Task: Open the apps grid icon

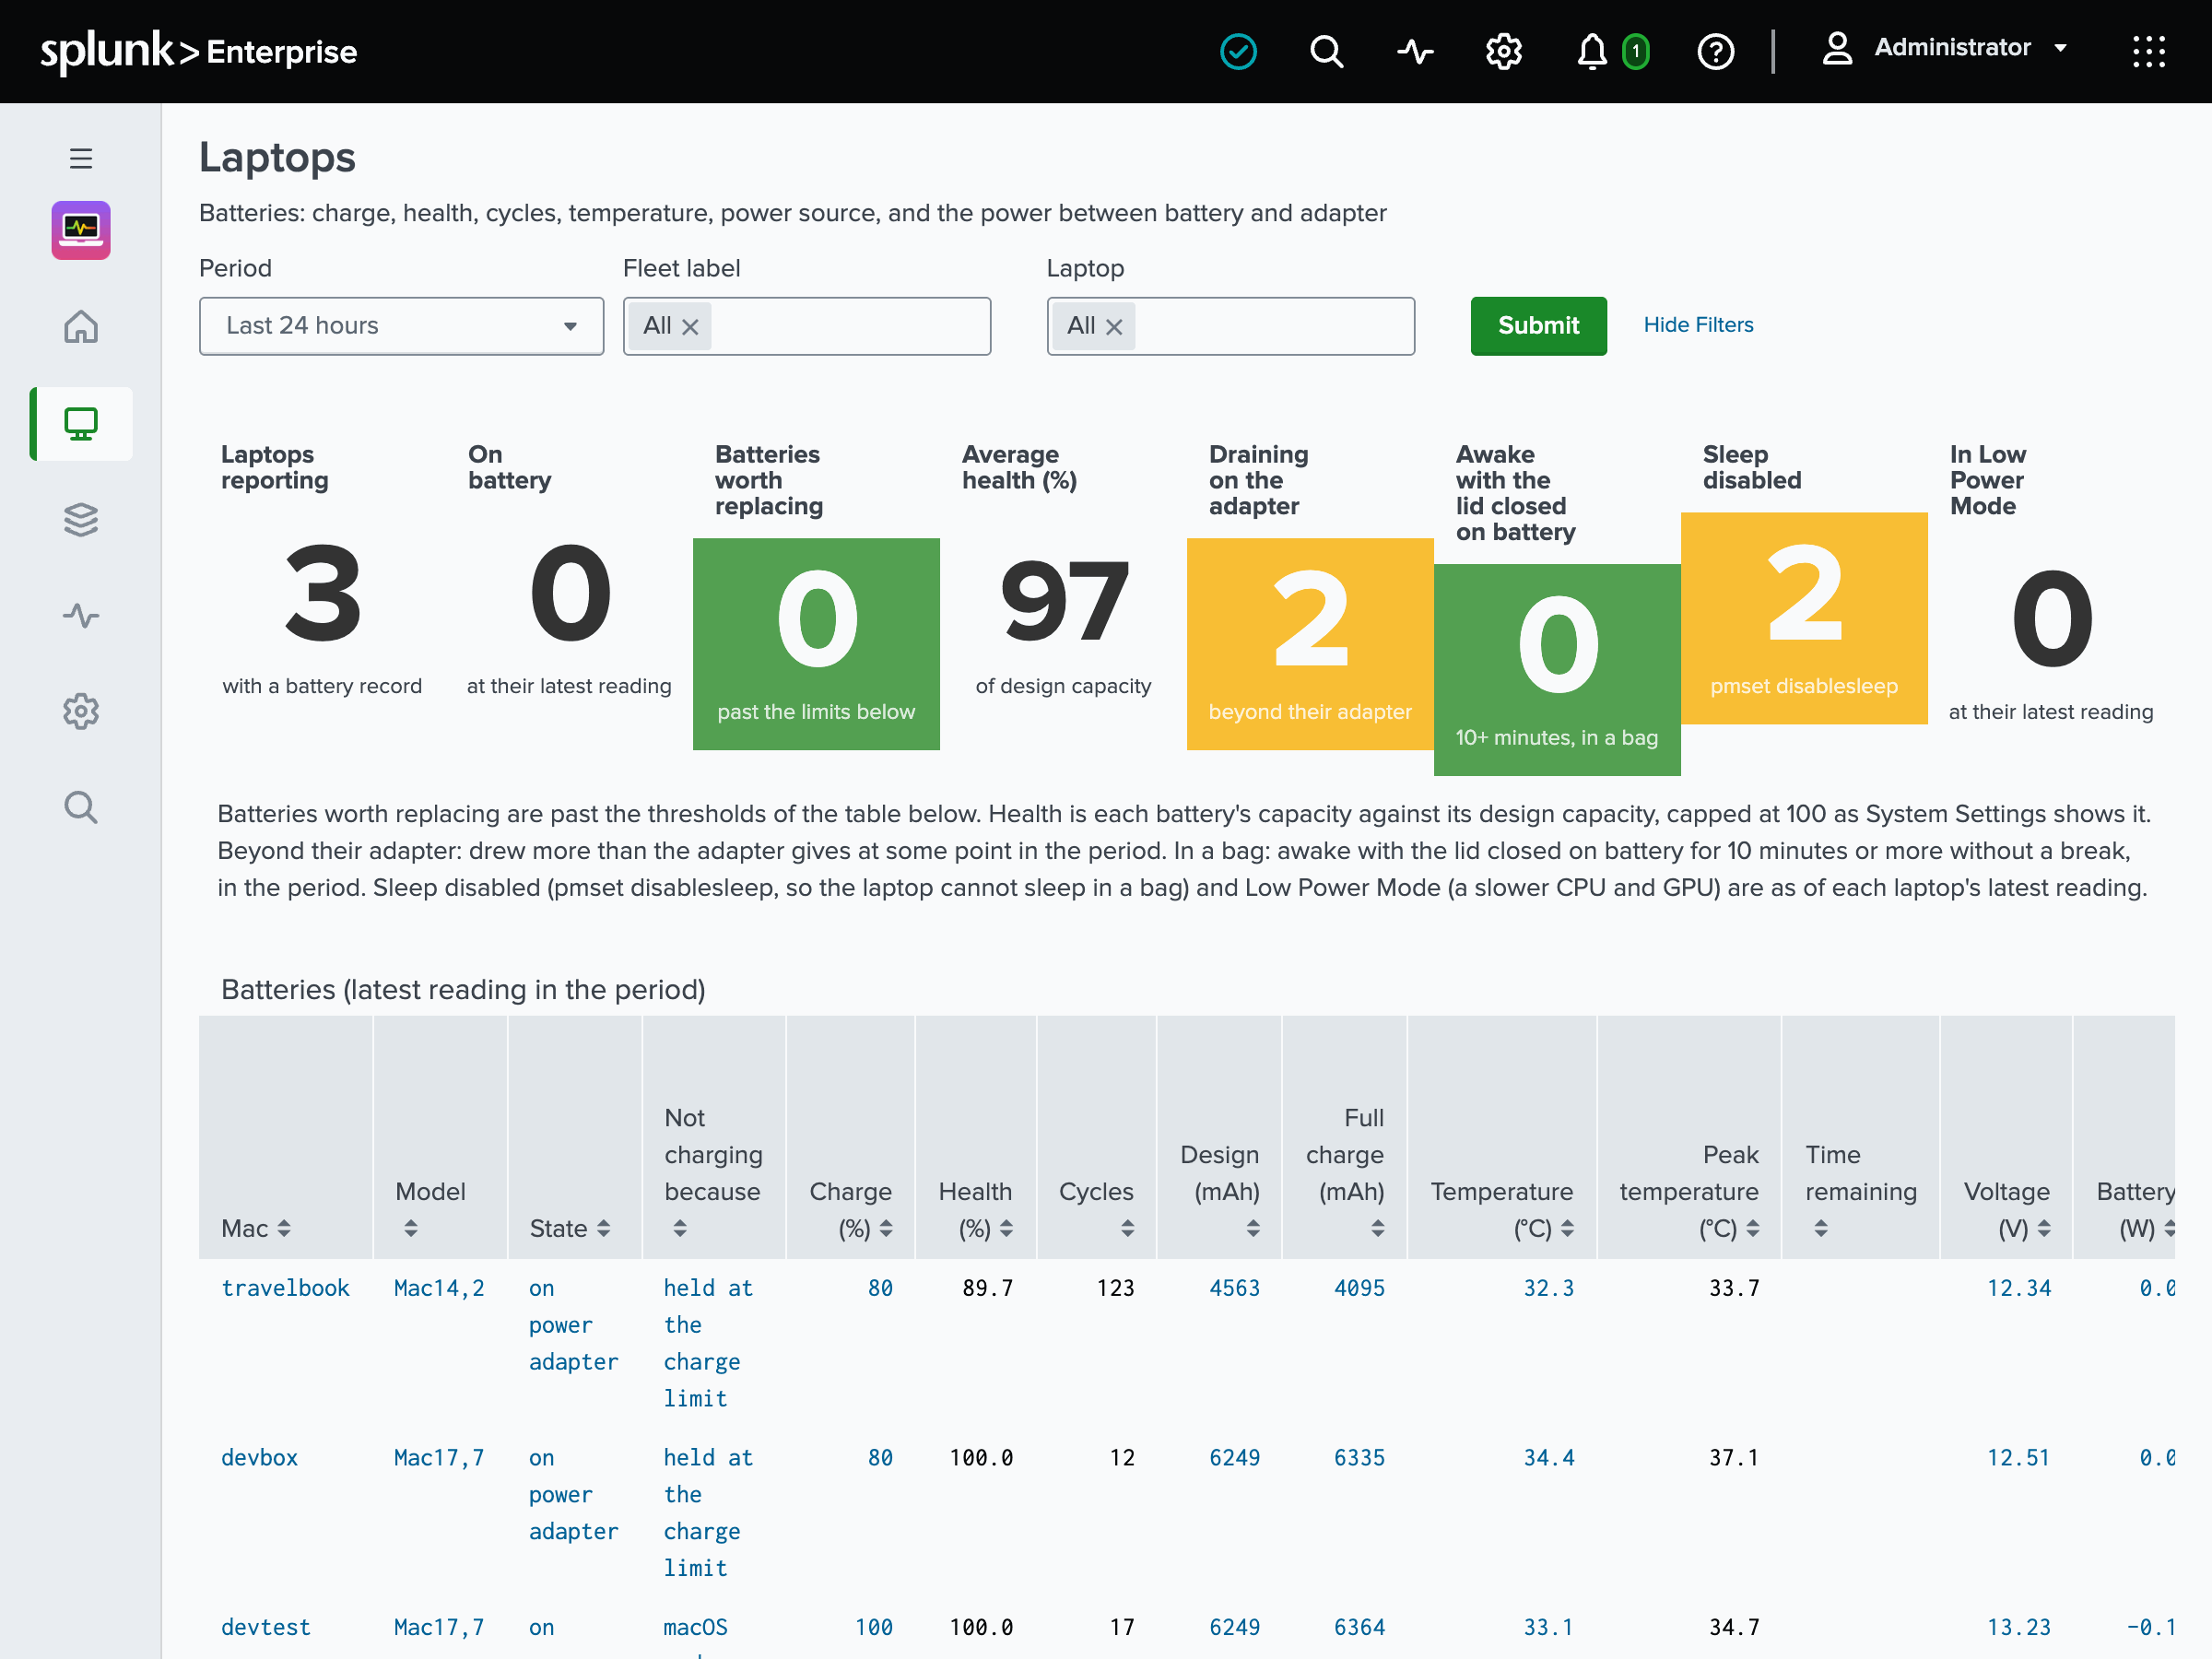Action: (2148, 51)
